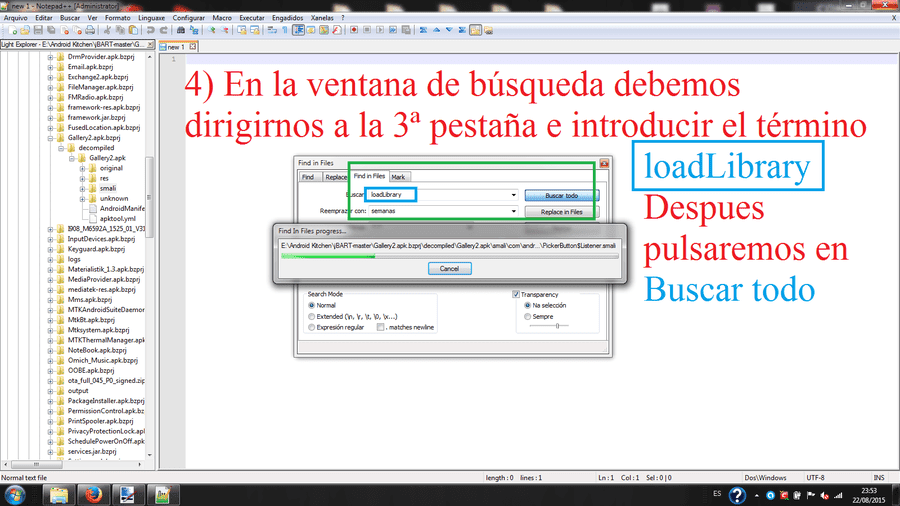The width and height of the screenshot is (900, 506).
Task: Close the Light Explorer panel
Action: [x=150, y=44]
